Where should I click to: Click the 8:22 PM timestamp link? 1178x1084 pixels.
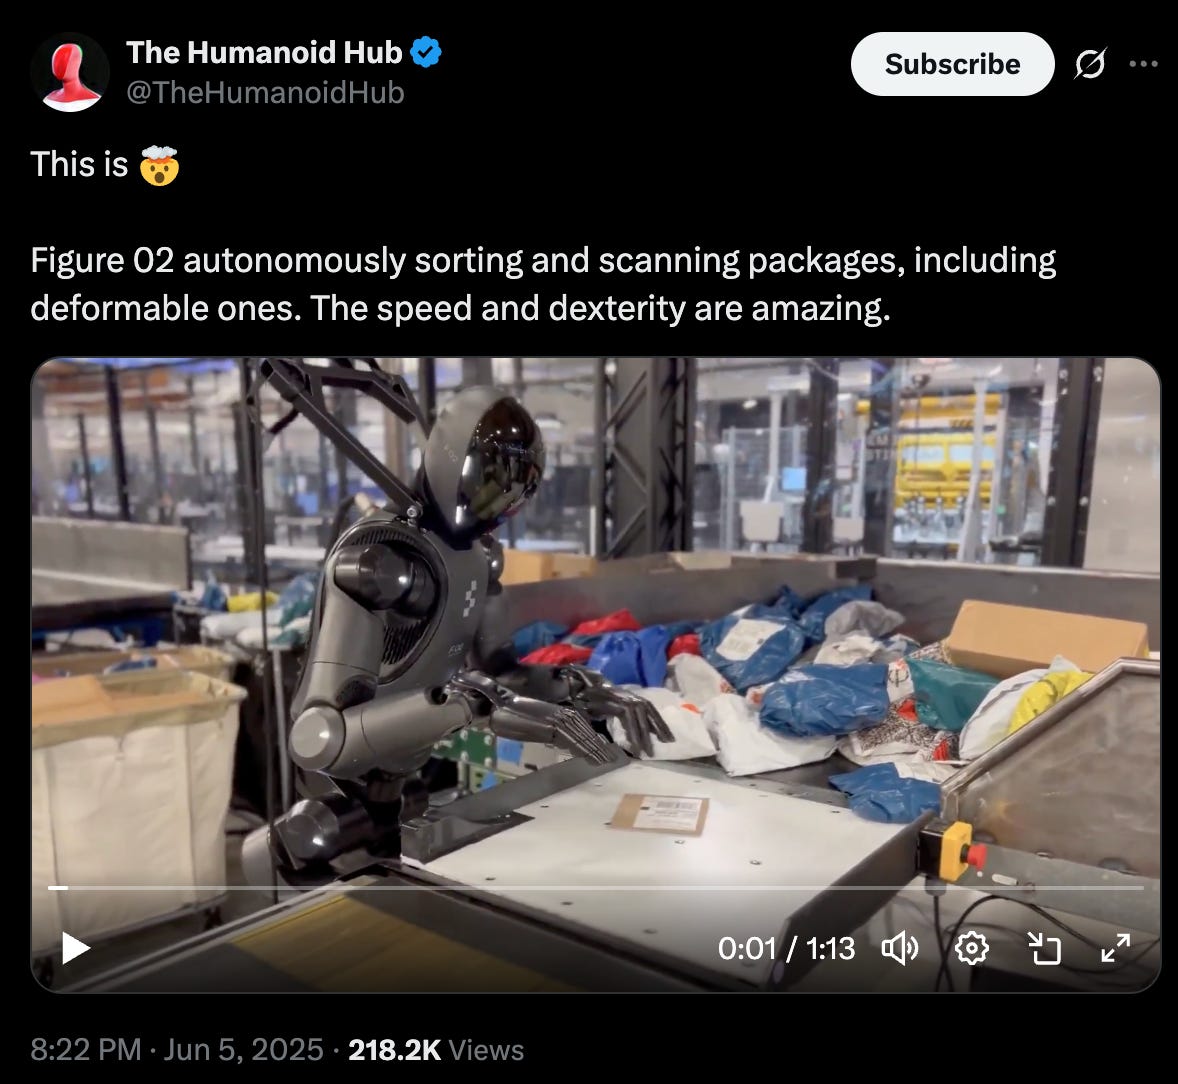86,1049
